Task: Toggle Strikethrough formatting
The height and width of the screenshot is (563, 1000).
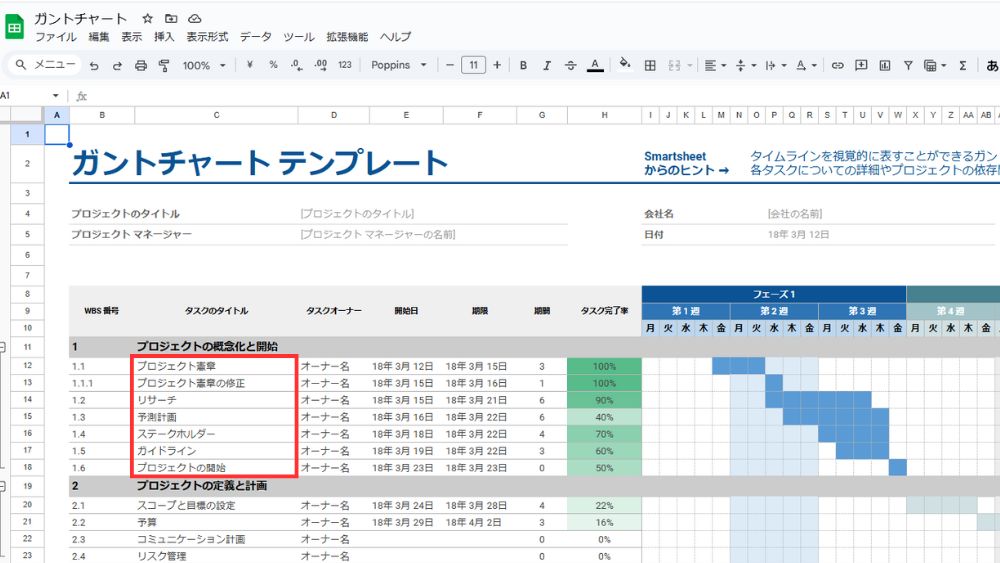Action: click(570, 66)
